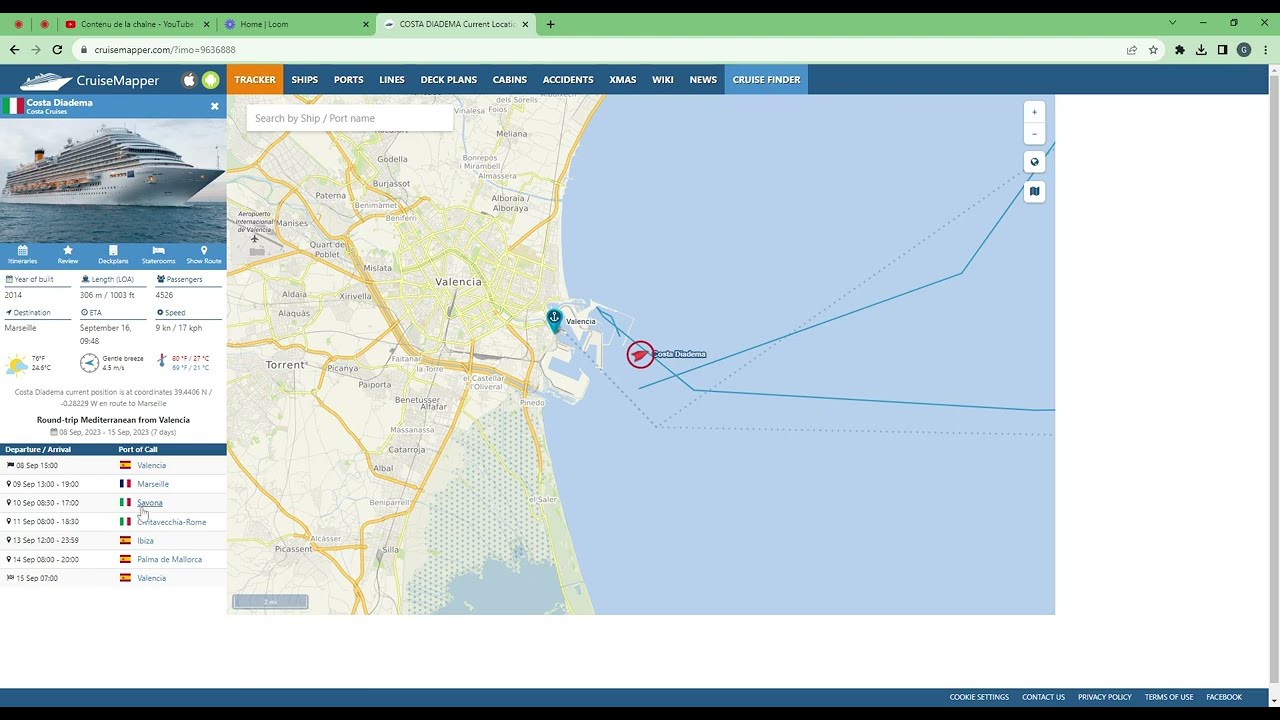Screen dimensions: 1280x720
Task: Click the wind direction compass icon
Action: [x=89, y=362]
